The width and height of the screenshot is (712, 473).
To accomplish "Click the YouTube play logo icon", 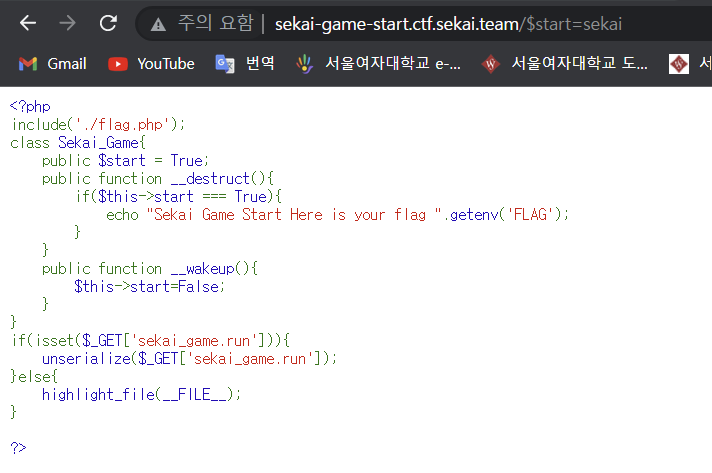I will tap(118, 64).
